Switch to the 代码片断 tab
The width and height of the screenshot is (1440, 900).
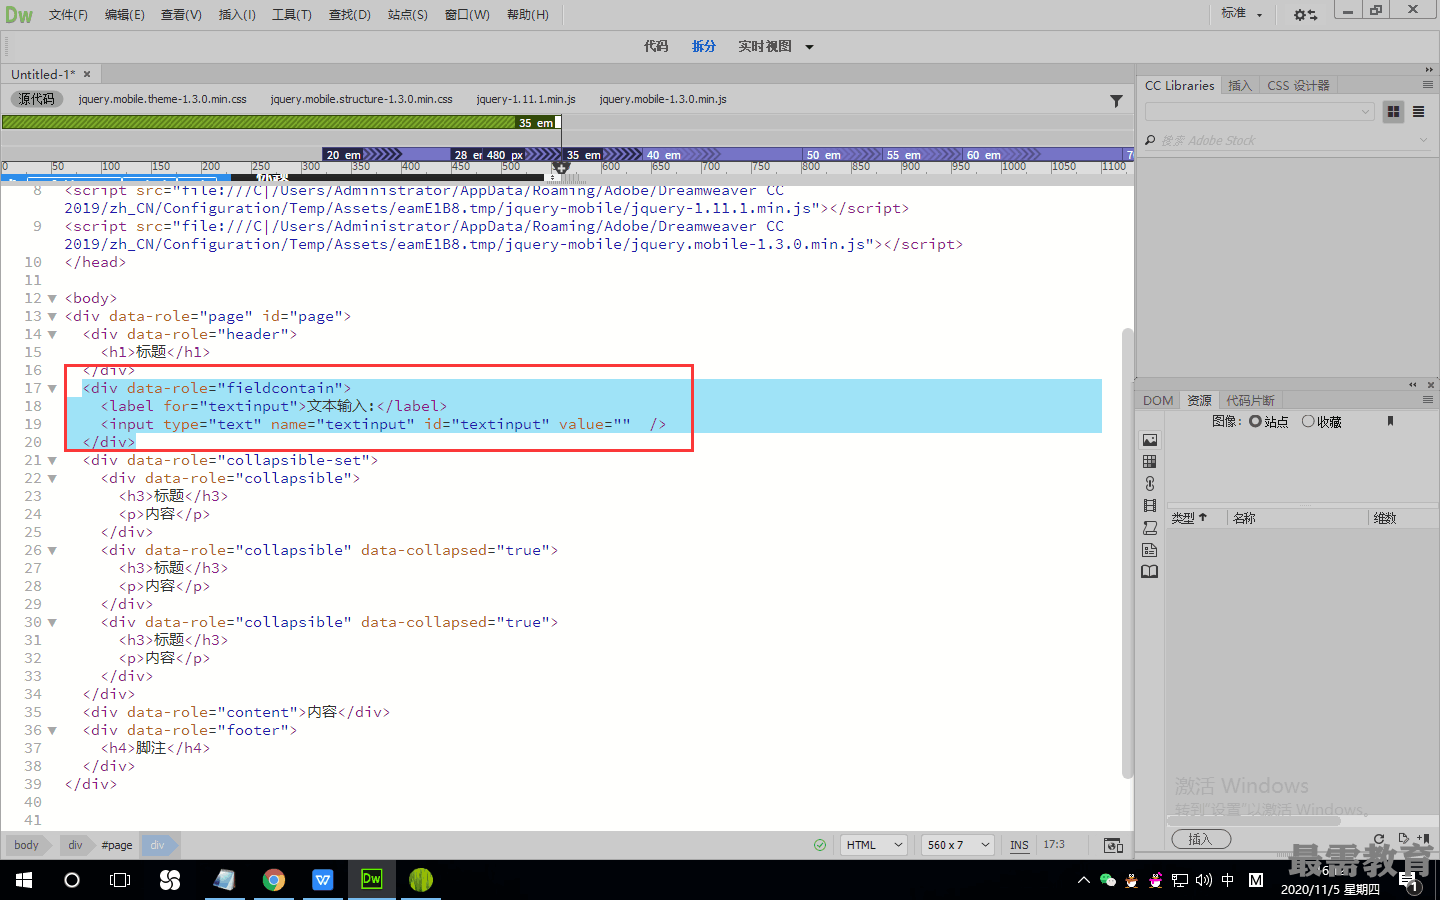click(1250, 400)
